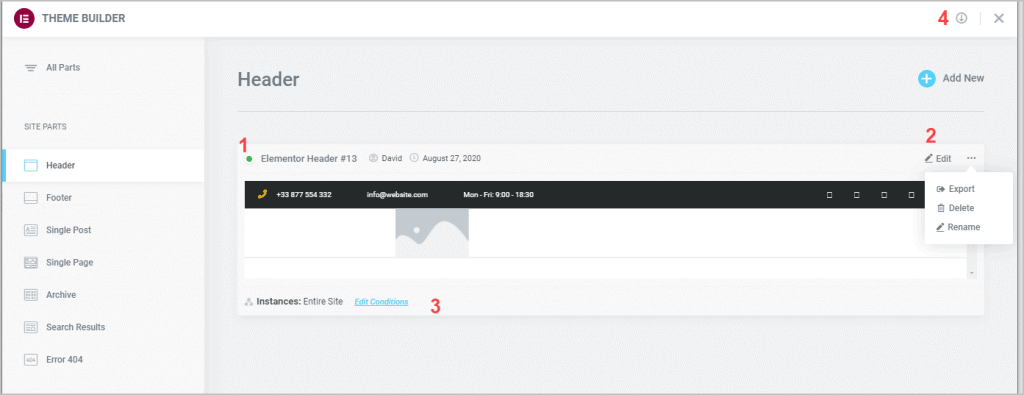Click the green active status dot

[x=249, y=159]
